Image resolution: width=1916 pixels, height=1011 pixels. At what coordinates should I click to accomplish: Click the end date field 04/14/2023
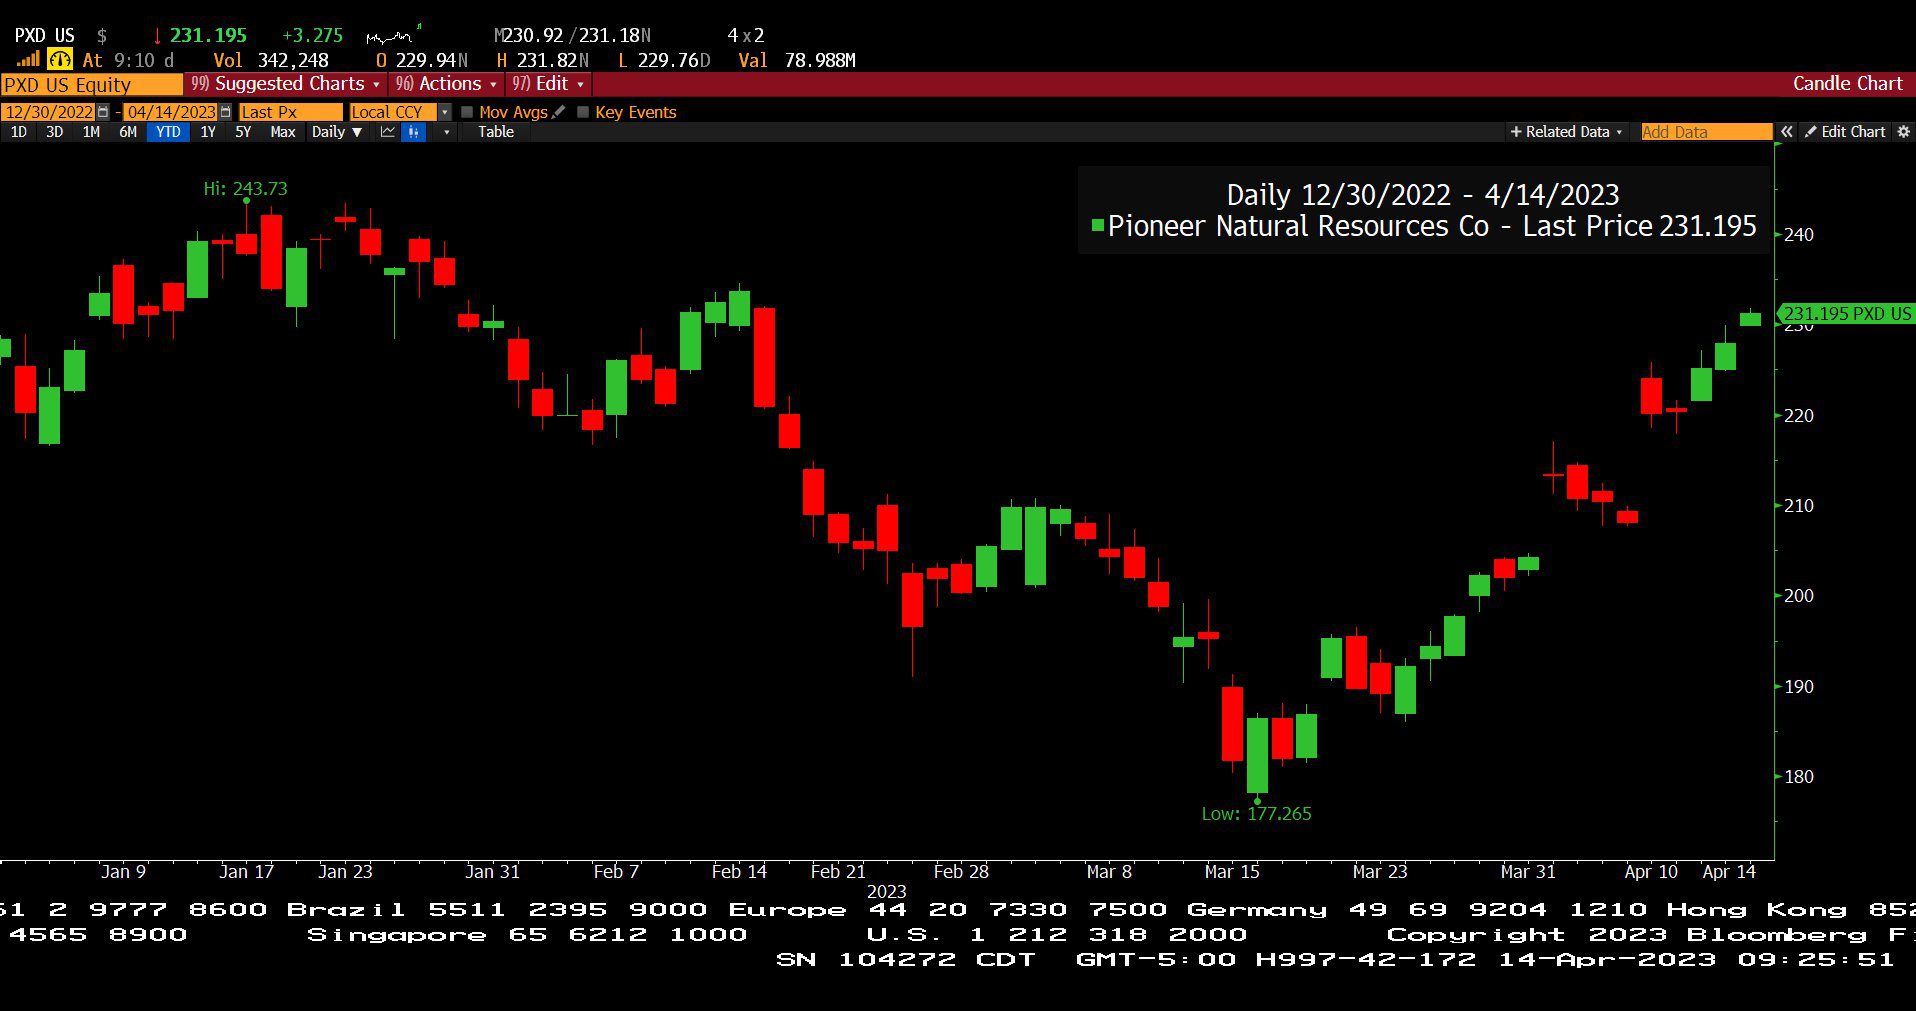click(x=171, y=112)
